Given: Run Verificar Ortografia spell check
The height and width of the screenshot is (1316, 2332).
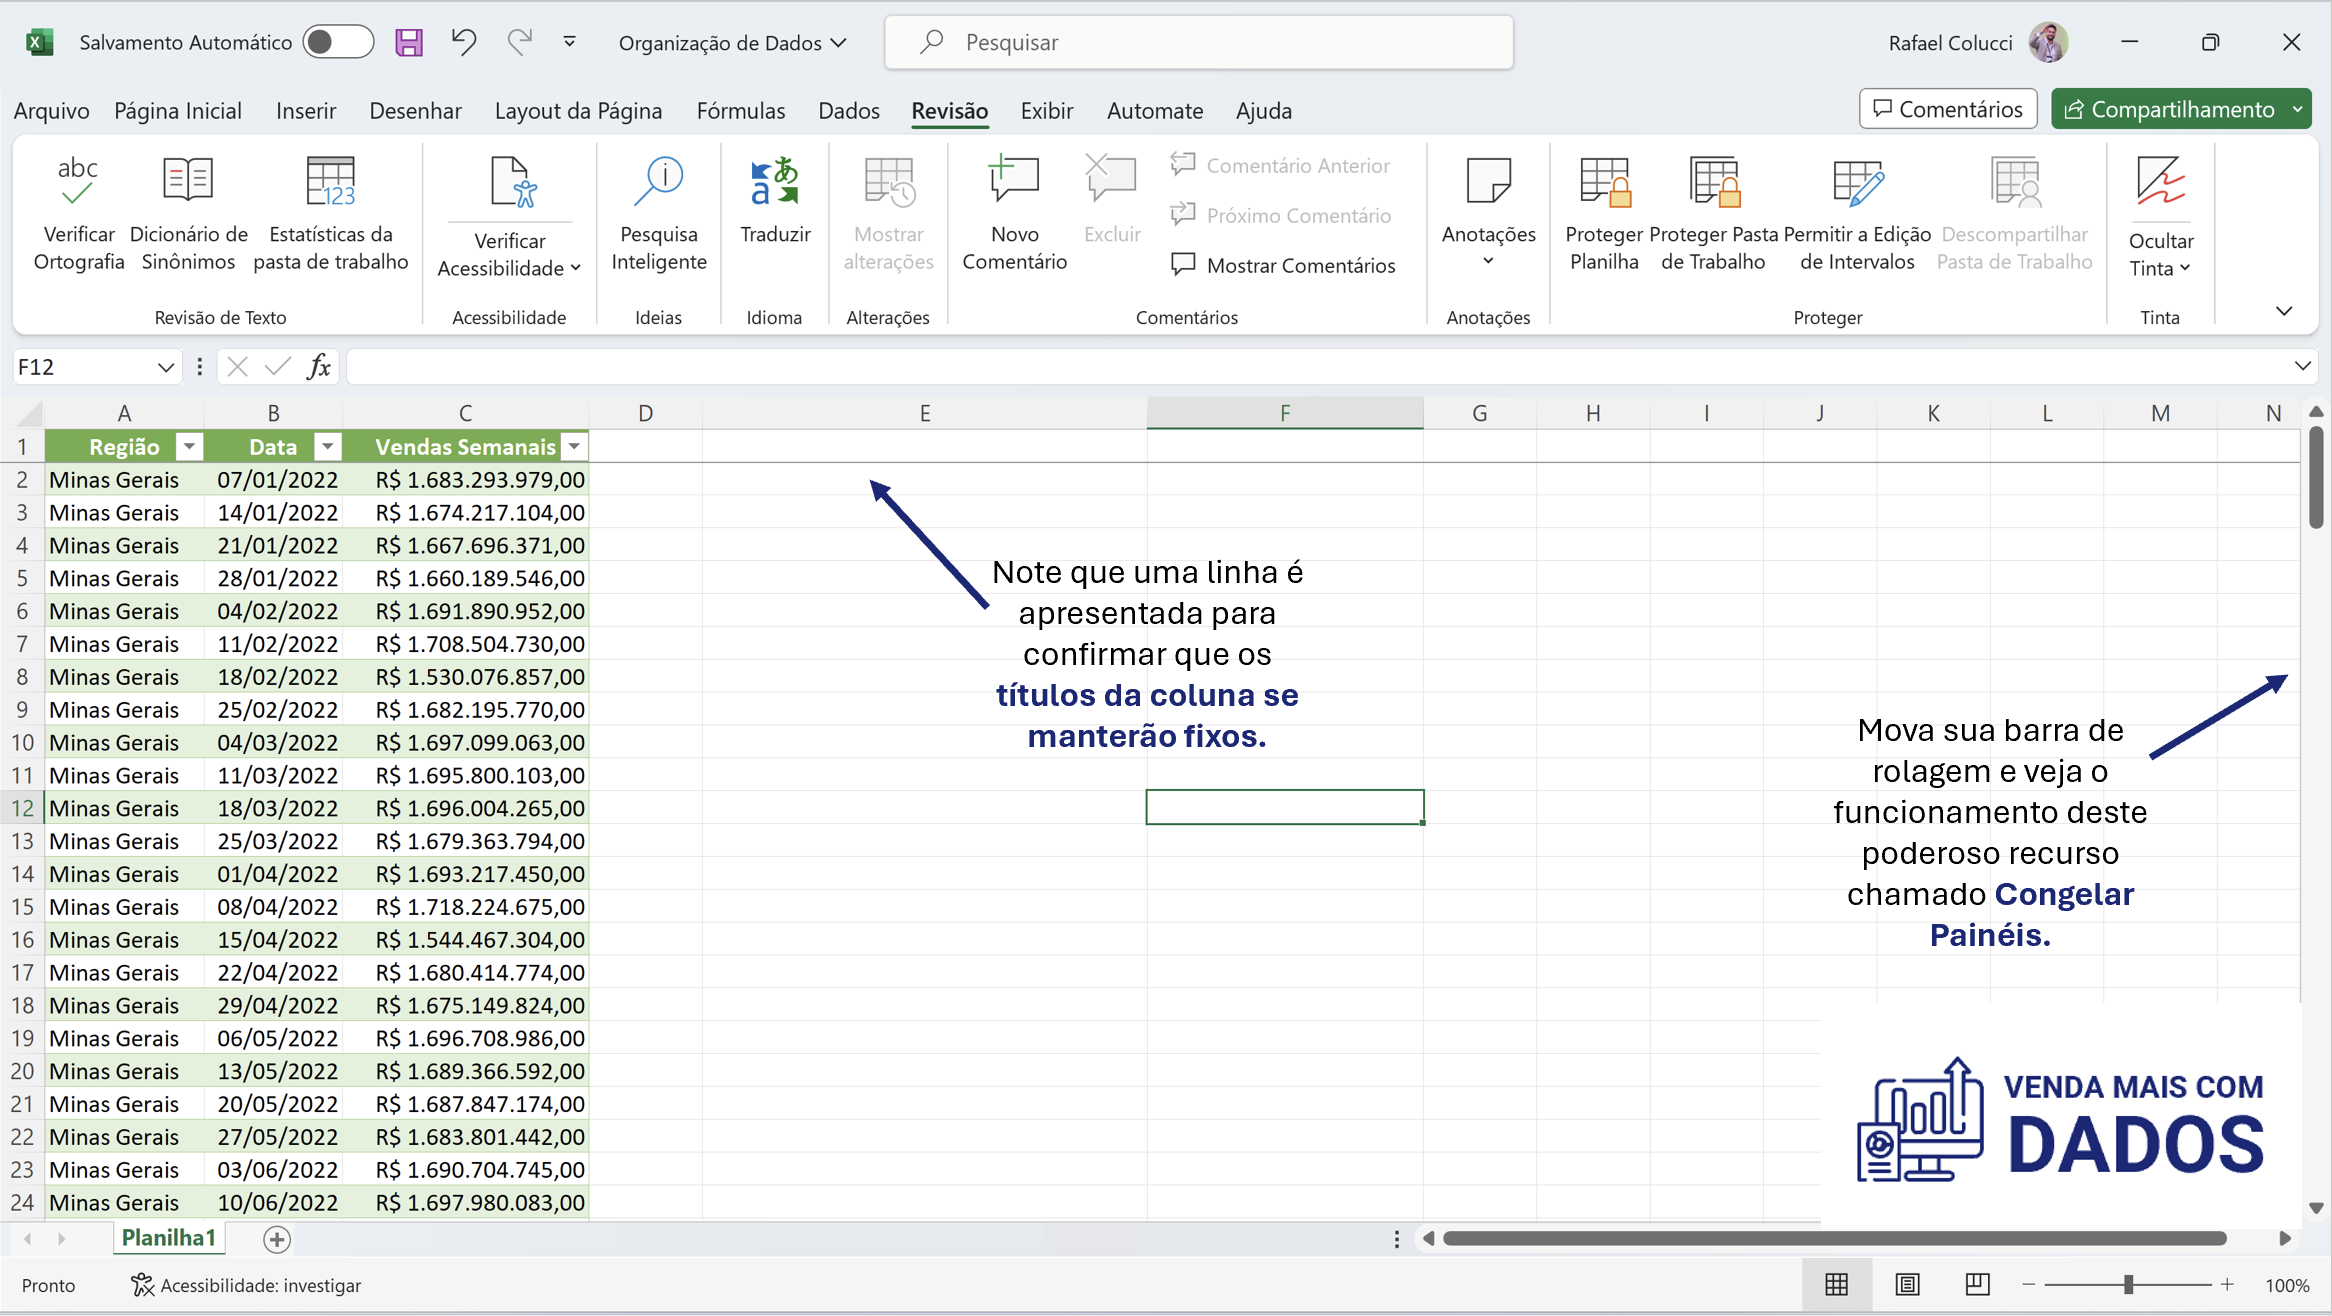Looking at the screenshot, I should click(79, 213).
